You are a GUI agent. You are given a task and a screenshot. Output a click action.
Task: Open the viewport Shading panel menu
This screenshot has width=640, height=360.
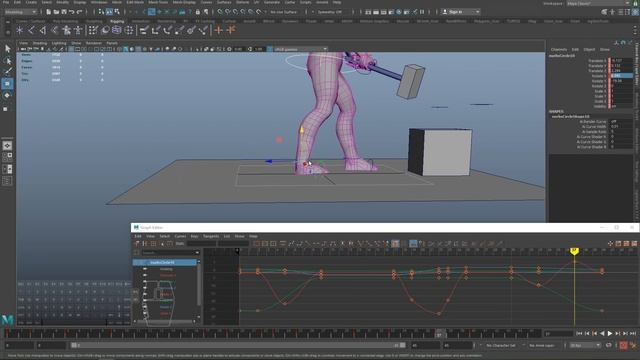(x=40, y=43)
